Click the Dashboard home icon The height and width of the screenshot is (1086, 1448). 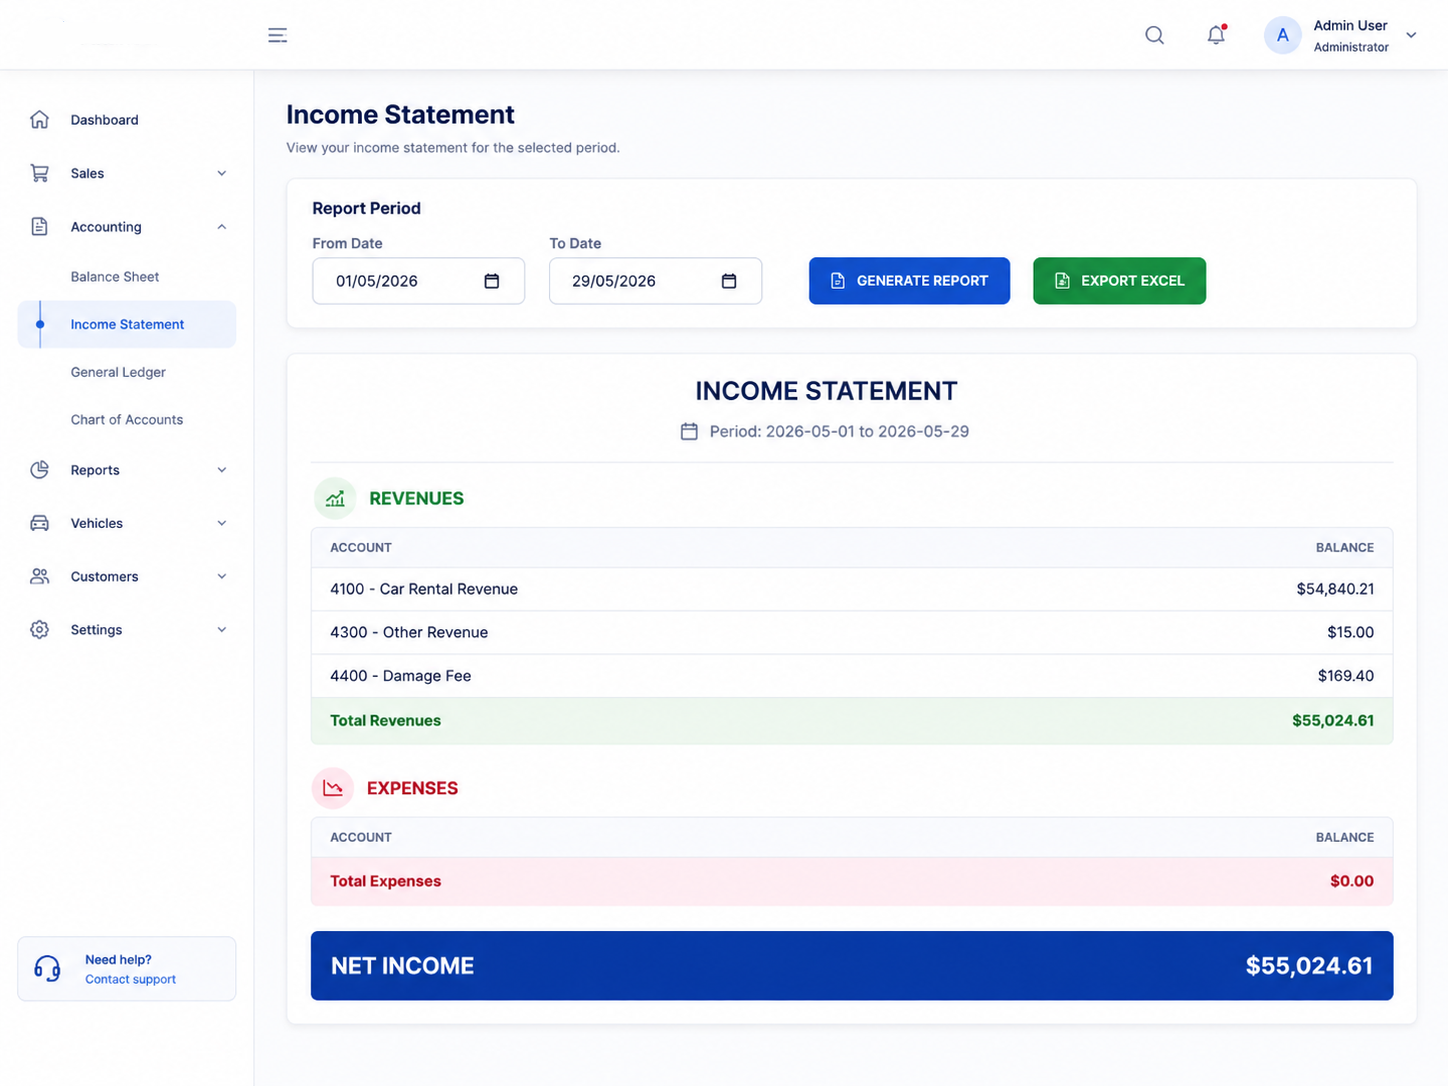click(x=39, y=120)
